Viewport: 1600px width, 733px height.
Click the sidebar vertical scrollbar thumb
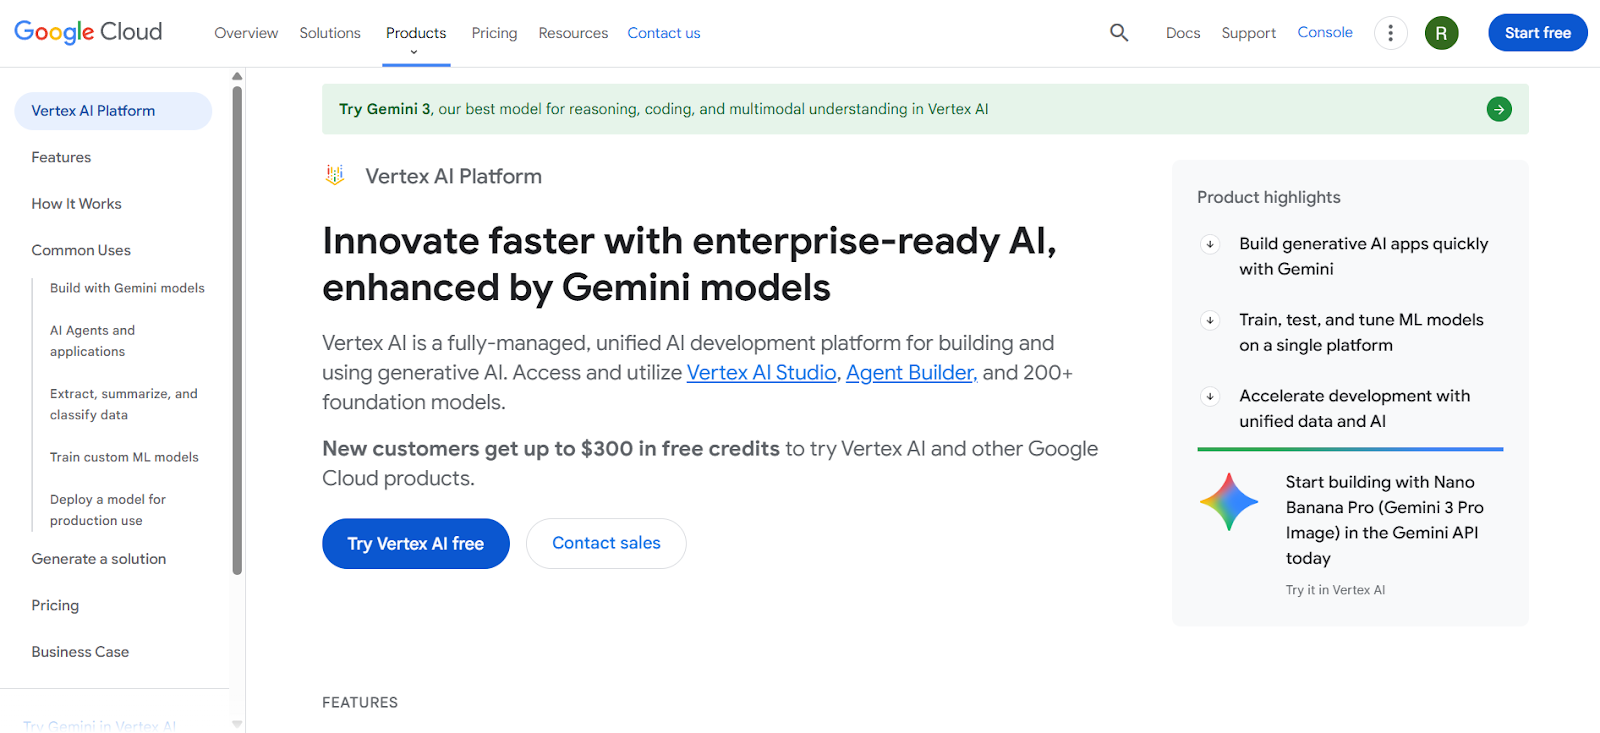(237, 330)
